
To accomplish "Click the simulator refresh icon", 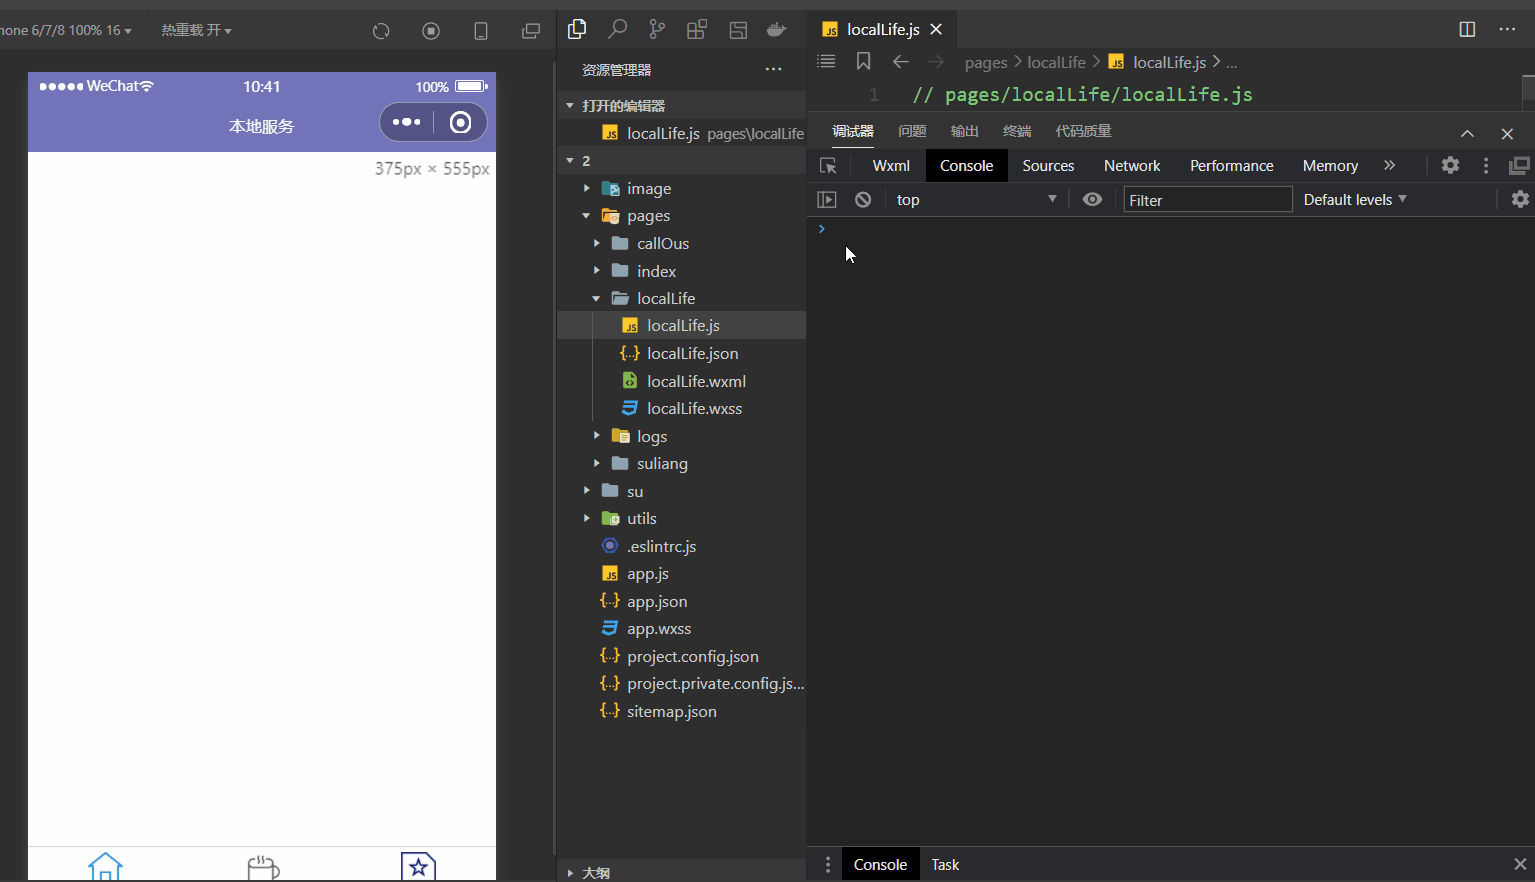I will 381,31.
